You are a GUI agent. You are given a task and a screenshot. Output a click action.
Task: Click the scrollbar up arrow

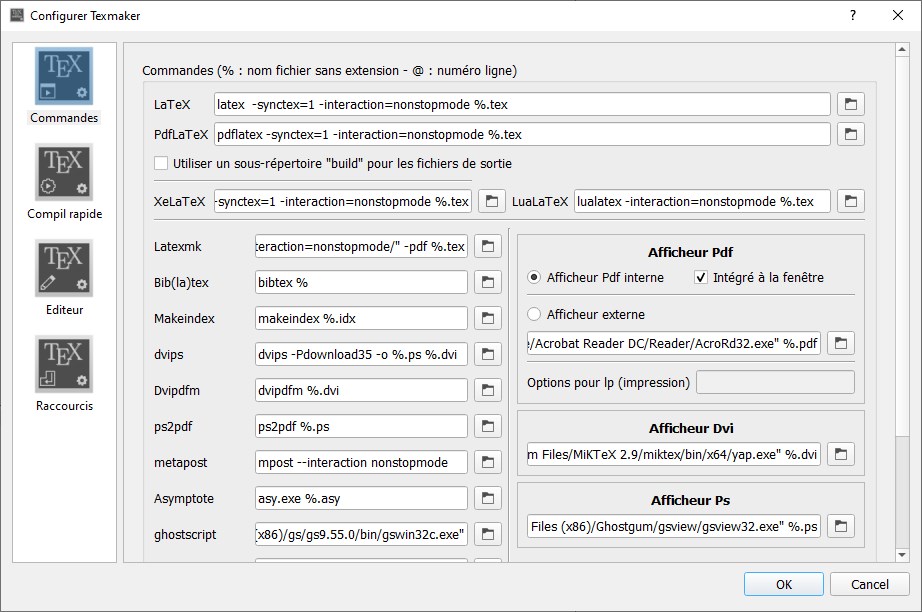902,50
